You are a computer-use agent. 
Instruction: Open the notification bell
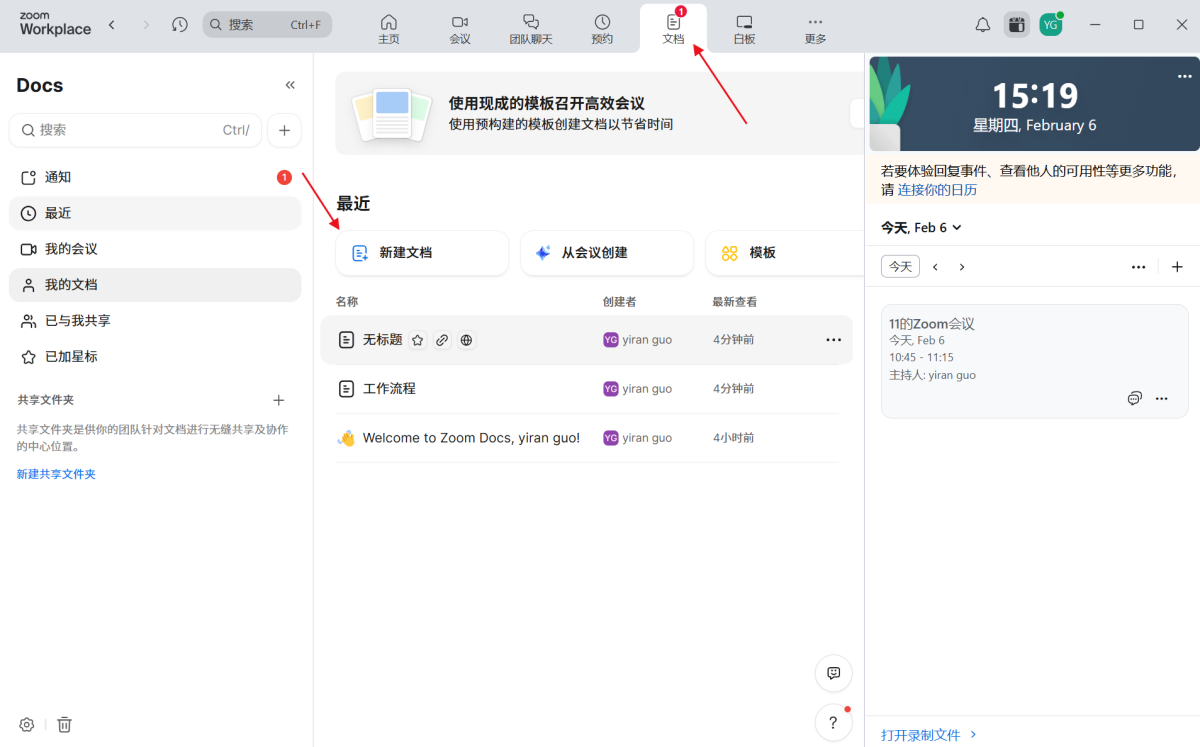(982, 24)
